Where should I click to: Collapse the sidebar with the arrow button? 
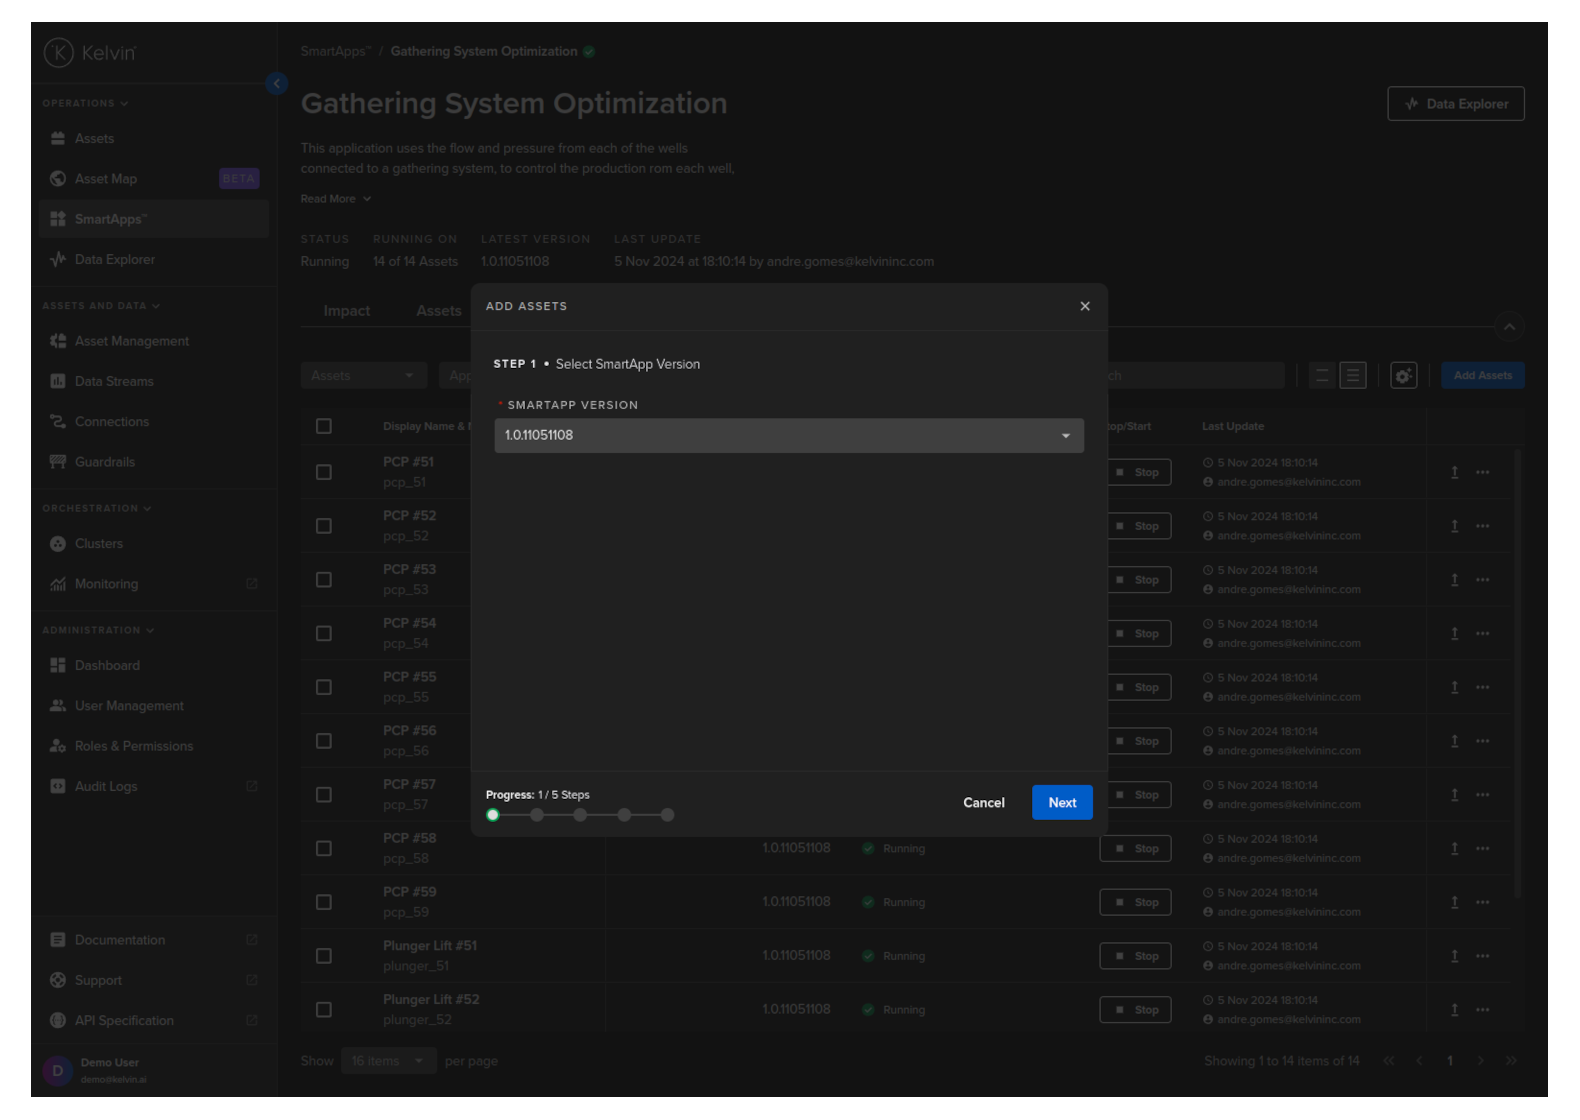tap(277, 84)
